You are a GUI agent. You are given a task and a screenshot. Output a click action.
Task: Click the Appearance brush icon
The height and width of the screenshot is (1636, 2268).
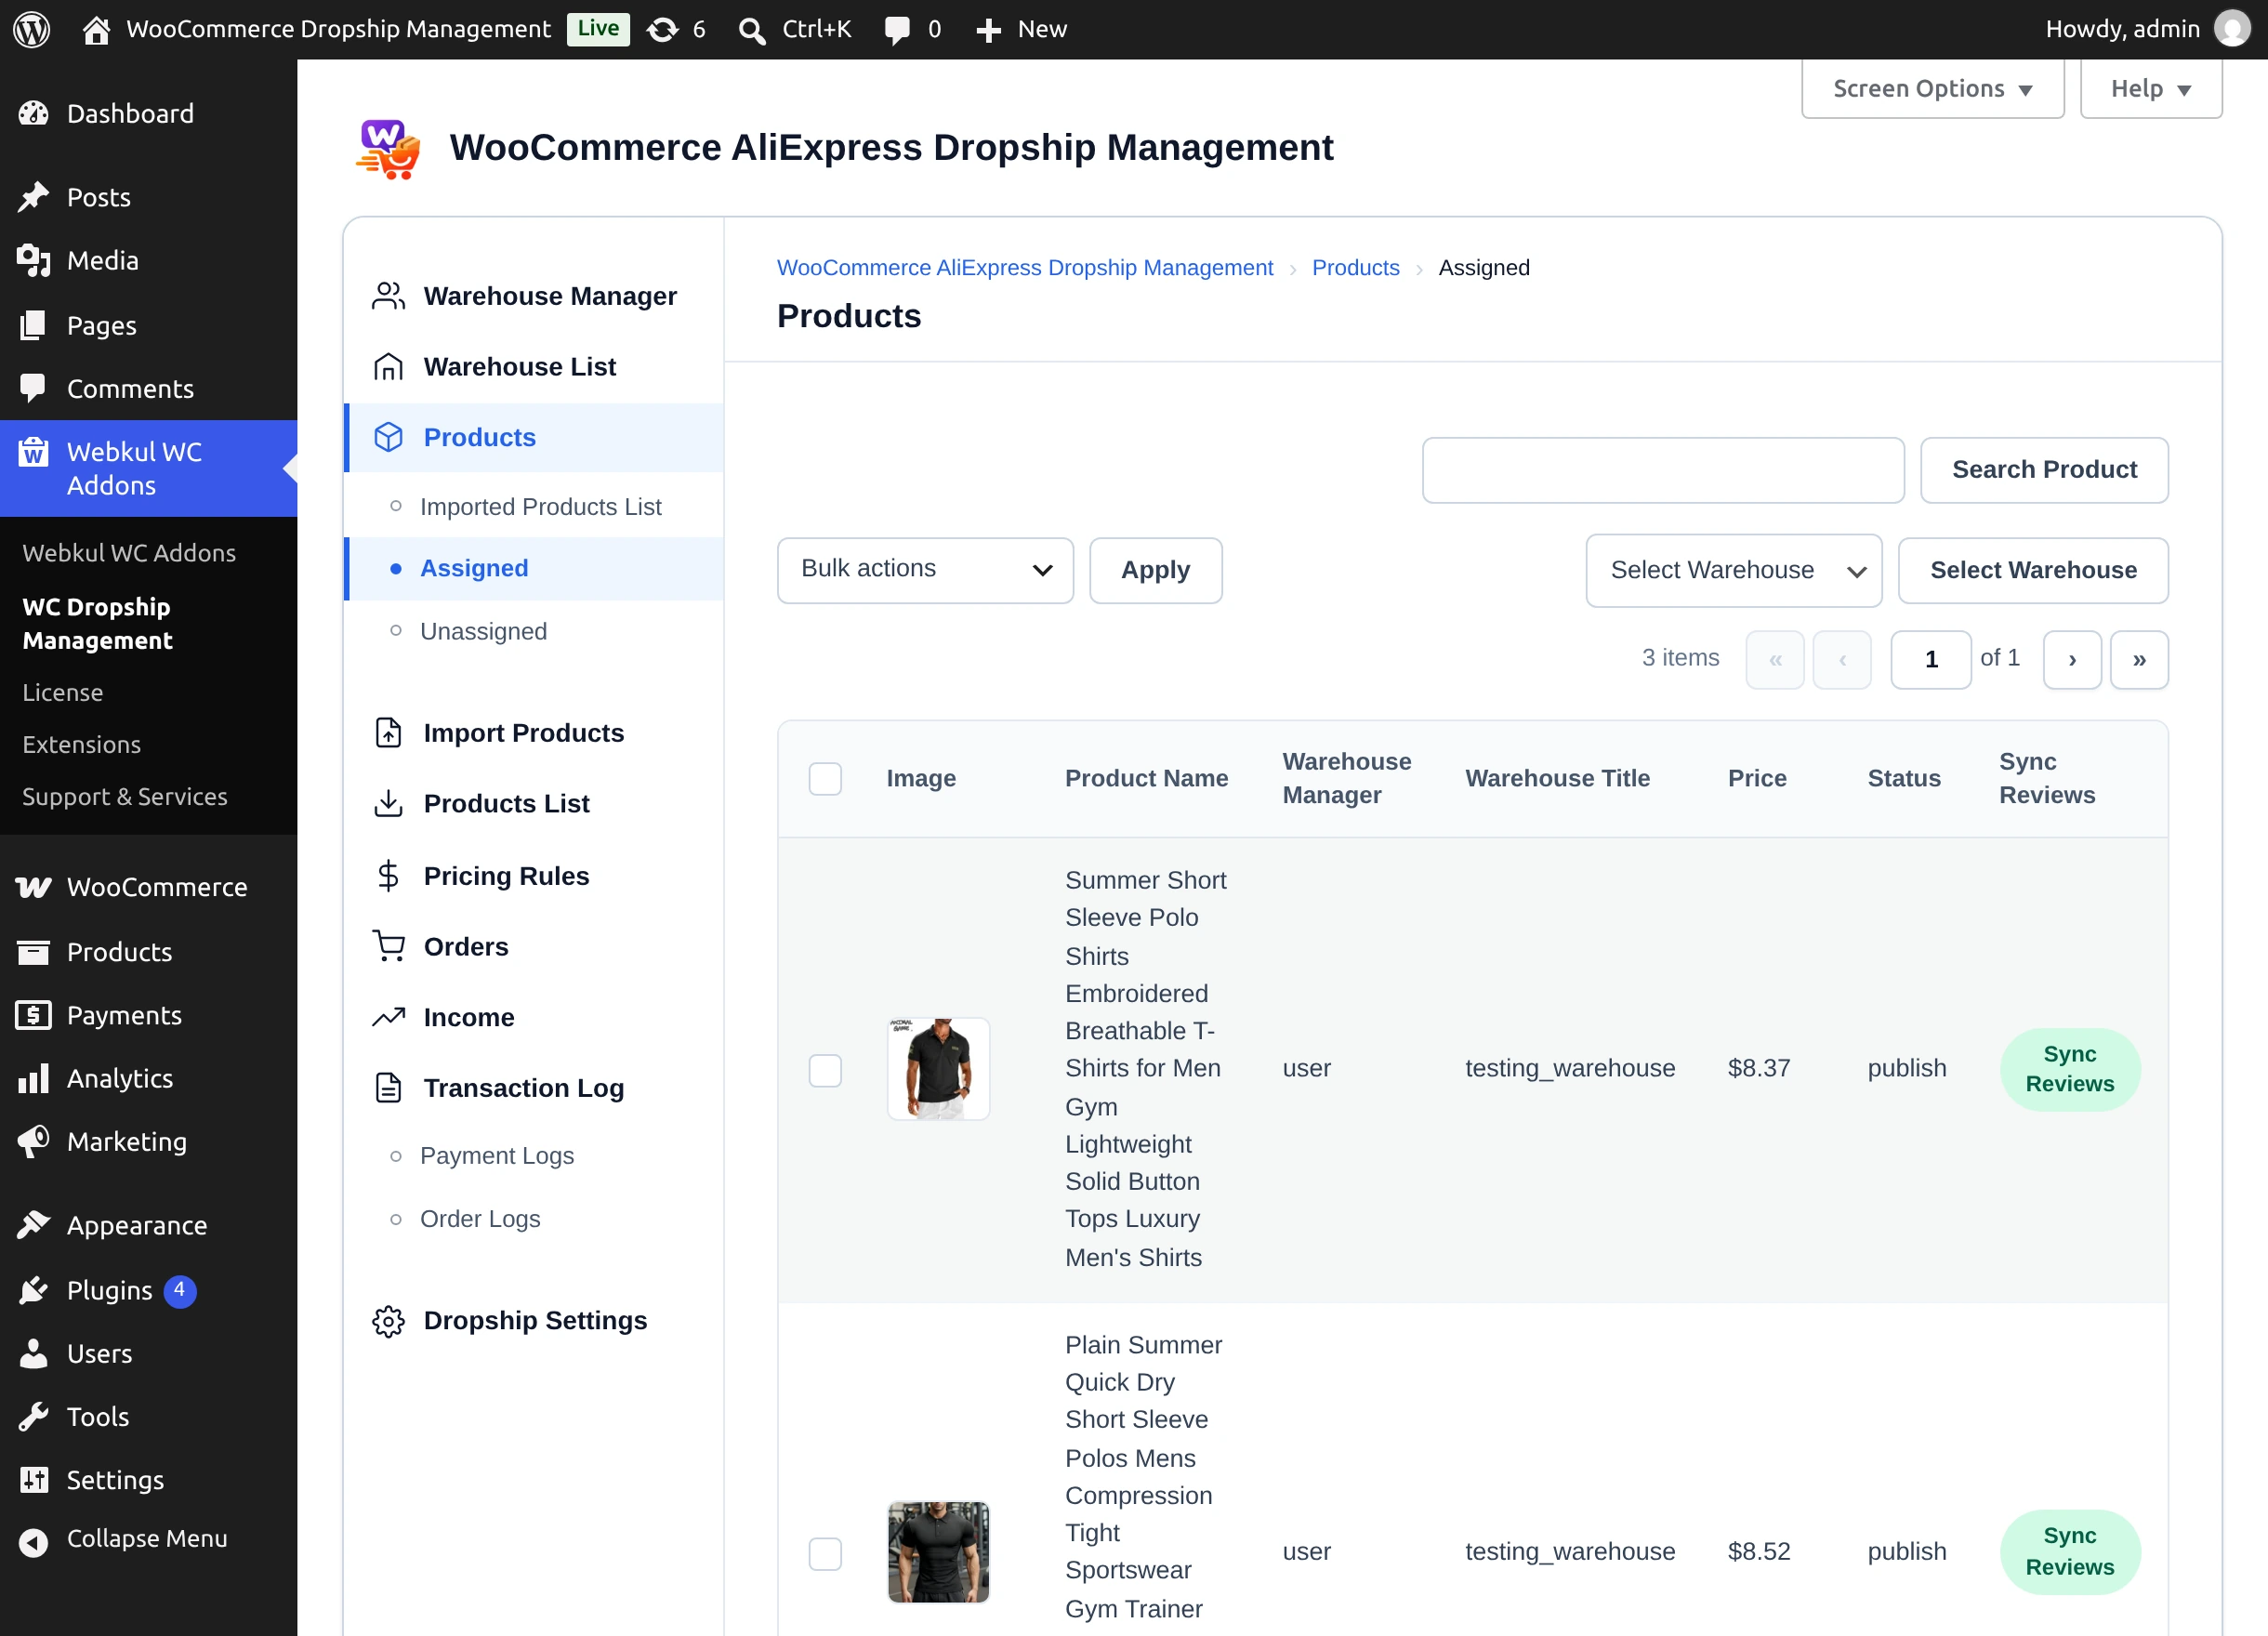33,1224
